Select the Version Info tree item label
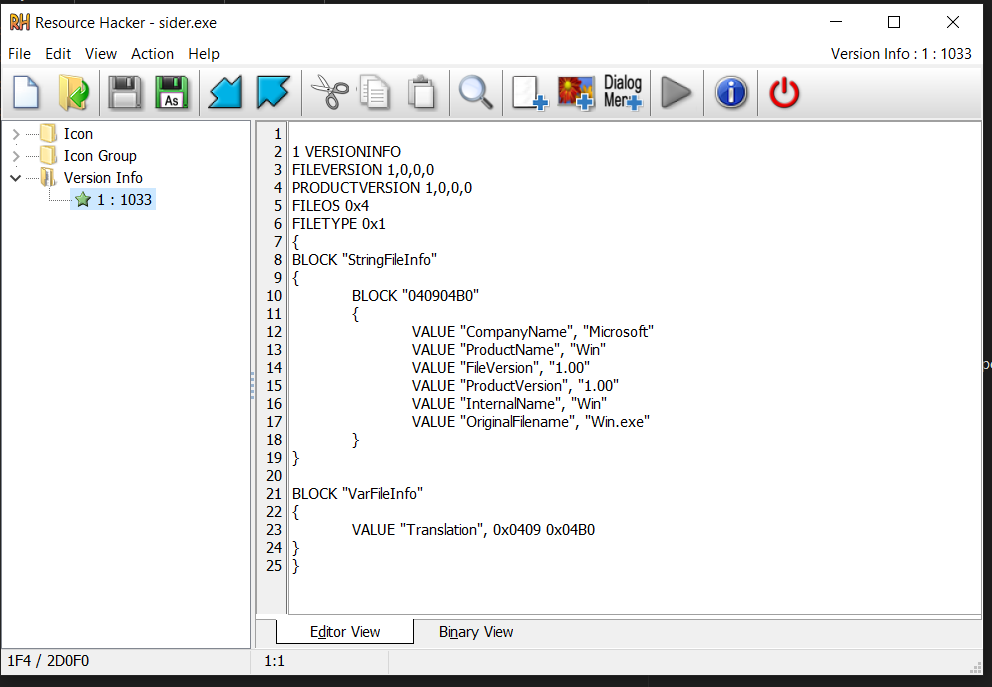Image resolution: width=992 pixels, height=687 pixels. [x=103, y=178]
